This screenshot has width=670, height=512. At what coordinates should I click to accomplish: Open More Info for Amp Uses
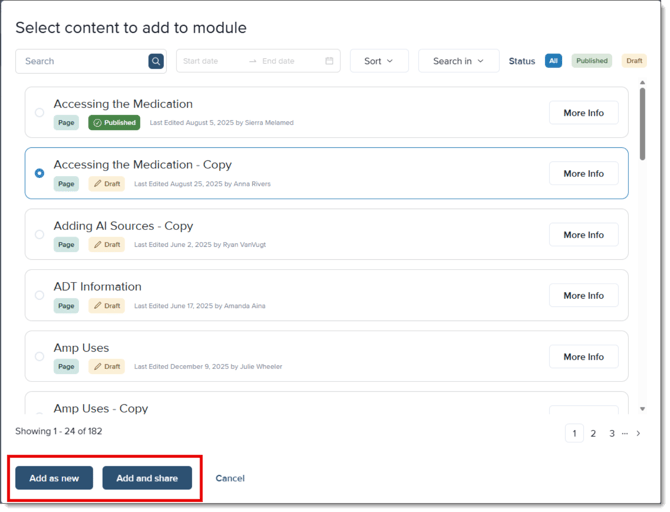pyautogui.click(x=584, y=356)
